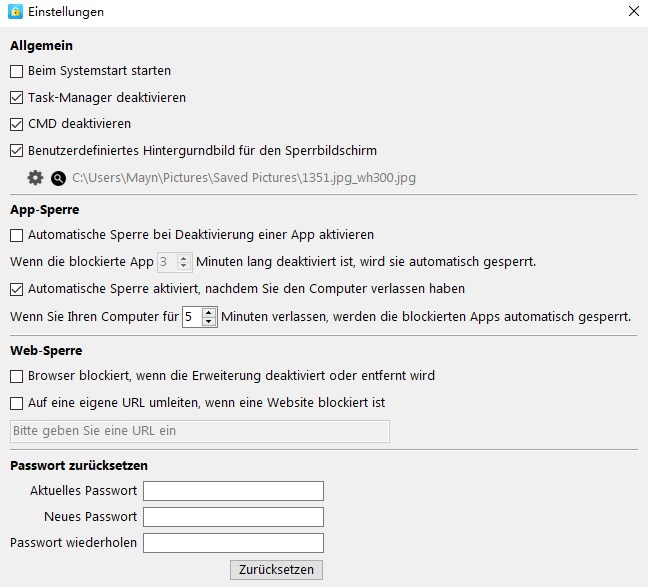Image resolution: width=648 pixels, height=587 pixels.
Task: Increase blocked app minutes spinner up arrow
Action: 184,258
